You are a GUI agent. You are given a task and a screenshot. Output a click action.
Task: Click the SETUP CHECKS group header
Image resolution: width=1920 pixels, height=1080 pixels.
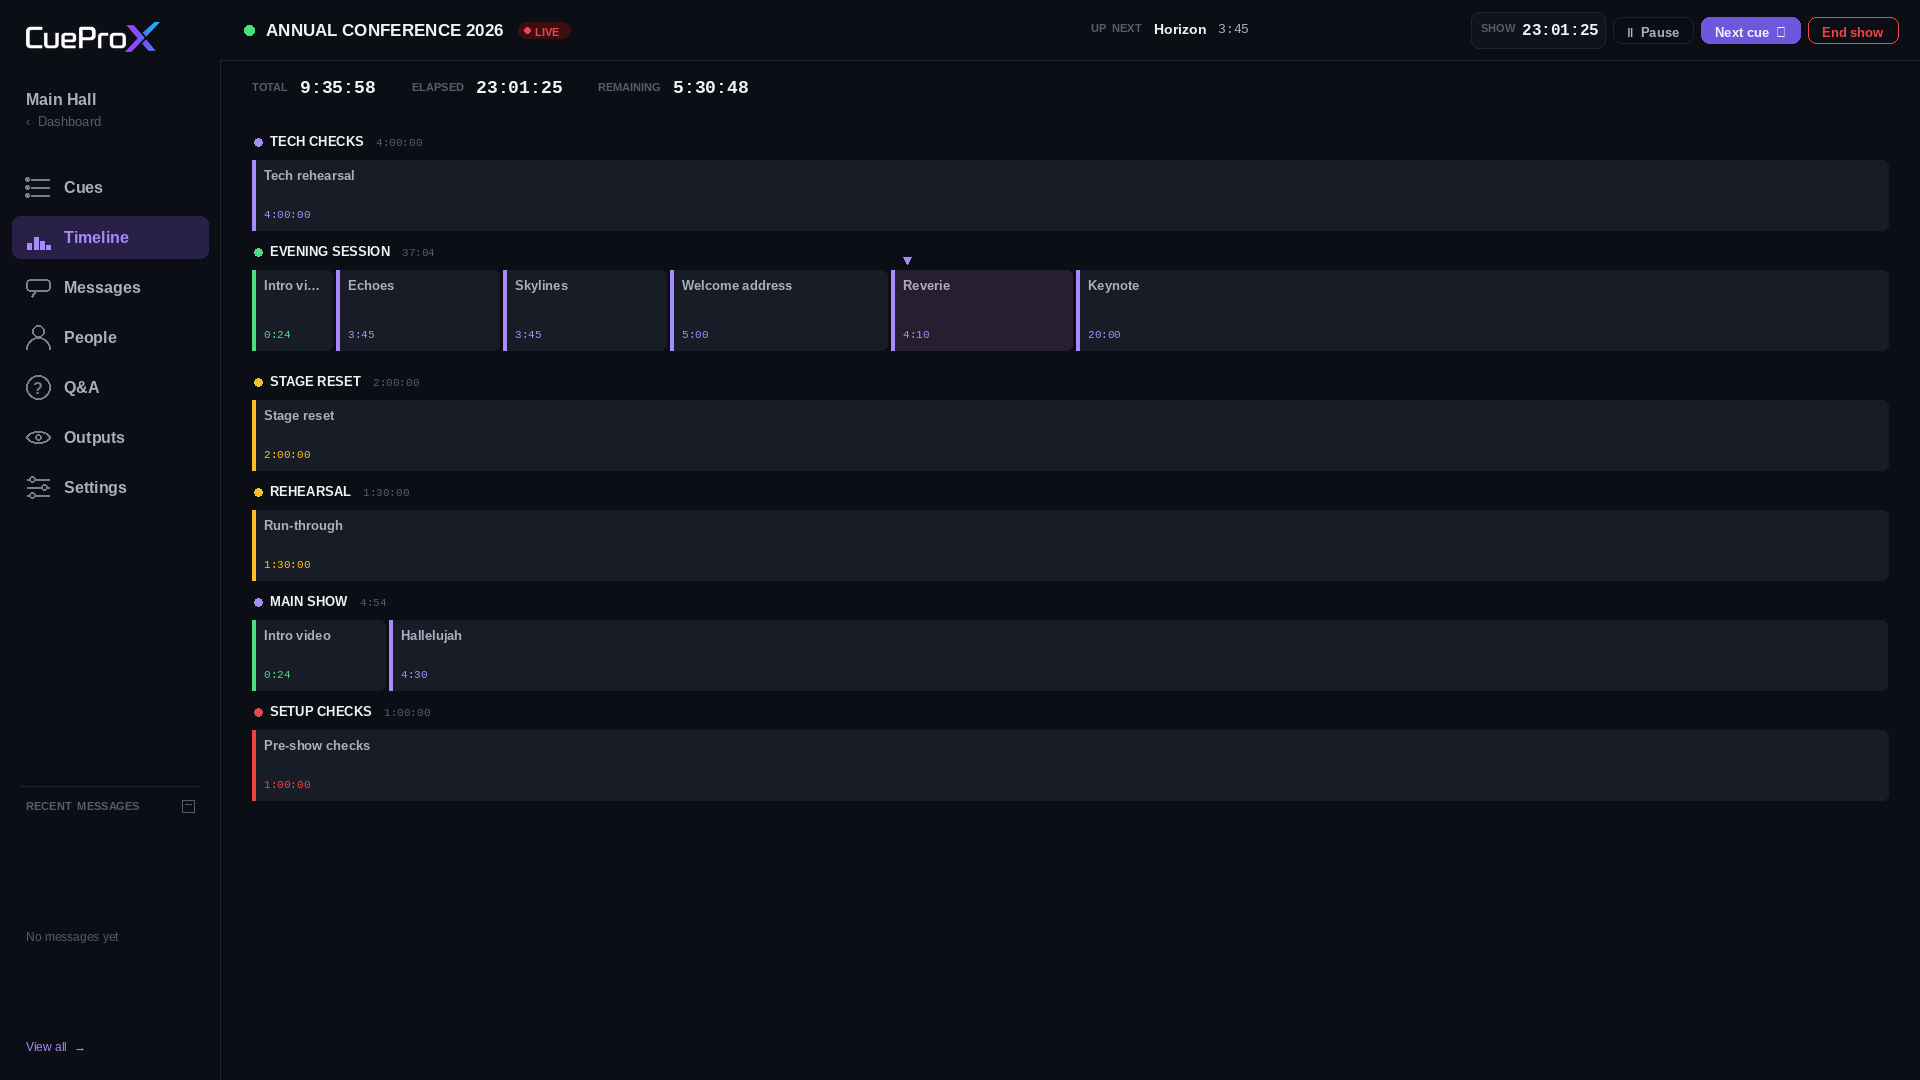[x=321, y=712]
